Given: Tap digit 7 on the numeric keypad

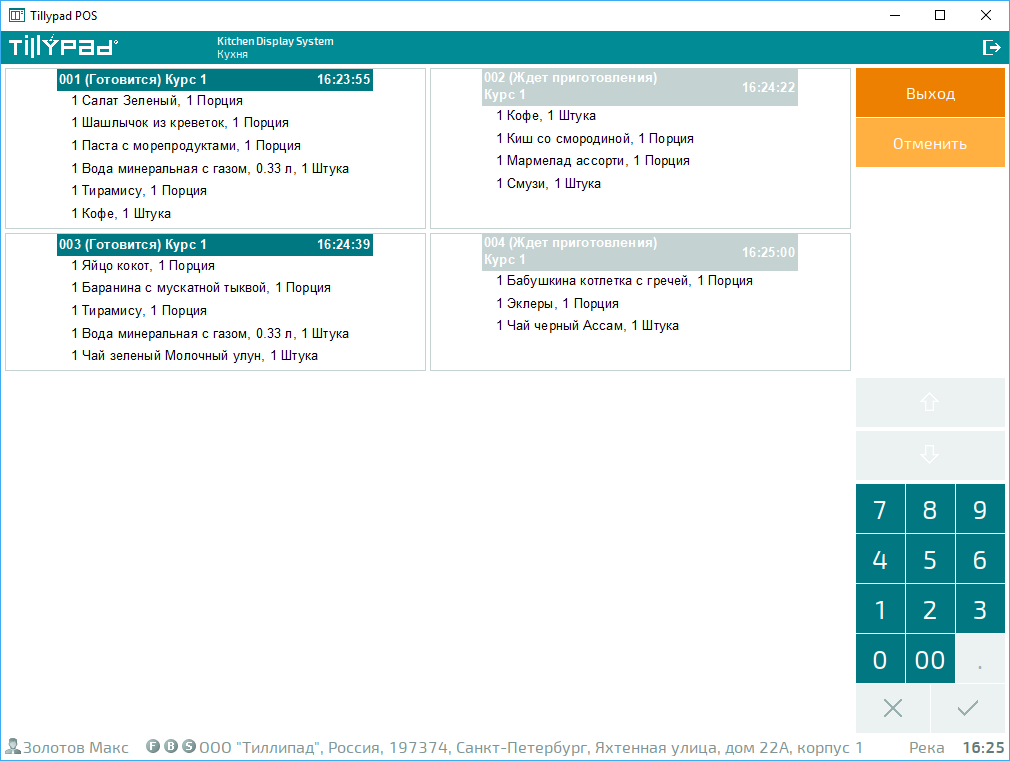Looking at the screenshot, I should (x=880, y=510).
